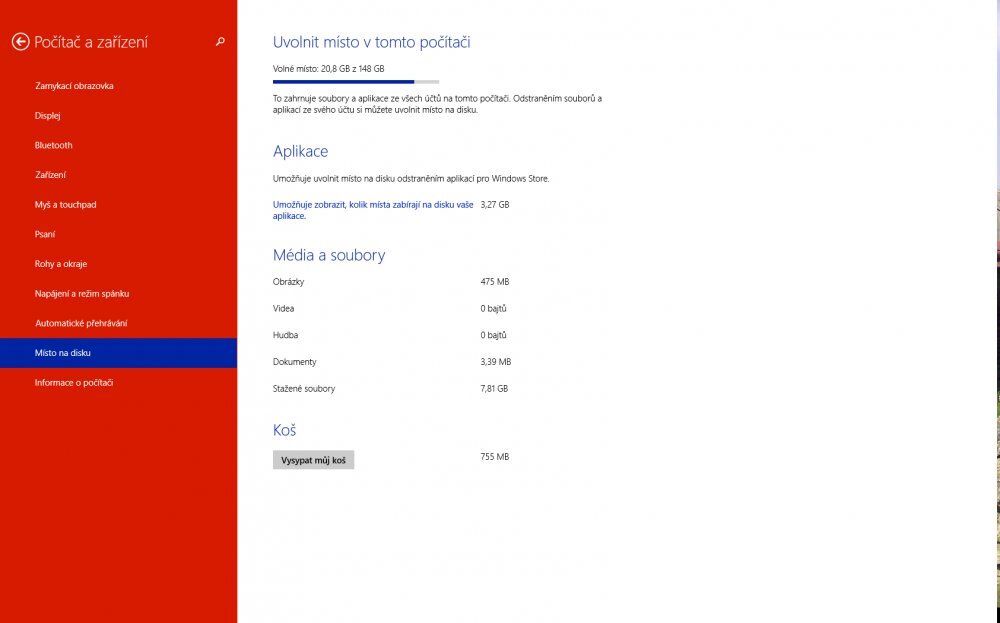The width and height of the screenshot is (1000, 623).
Task: Click the Vysypat můj koš button
Action: tap(313, 458)
